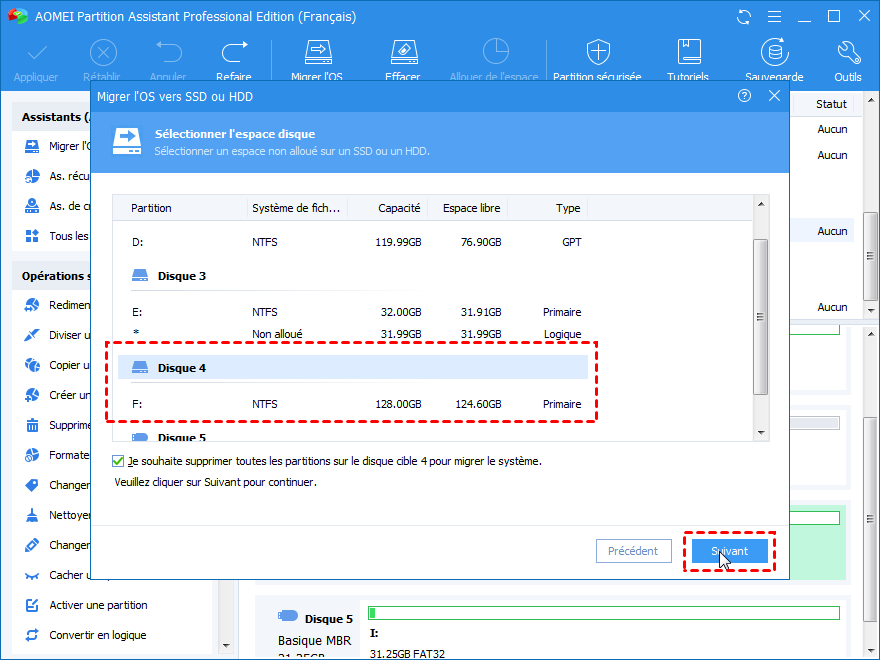
Task: Open the dialog help question mark
Action: (744, 96)
